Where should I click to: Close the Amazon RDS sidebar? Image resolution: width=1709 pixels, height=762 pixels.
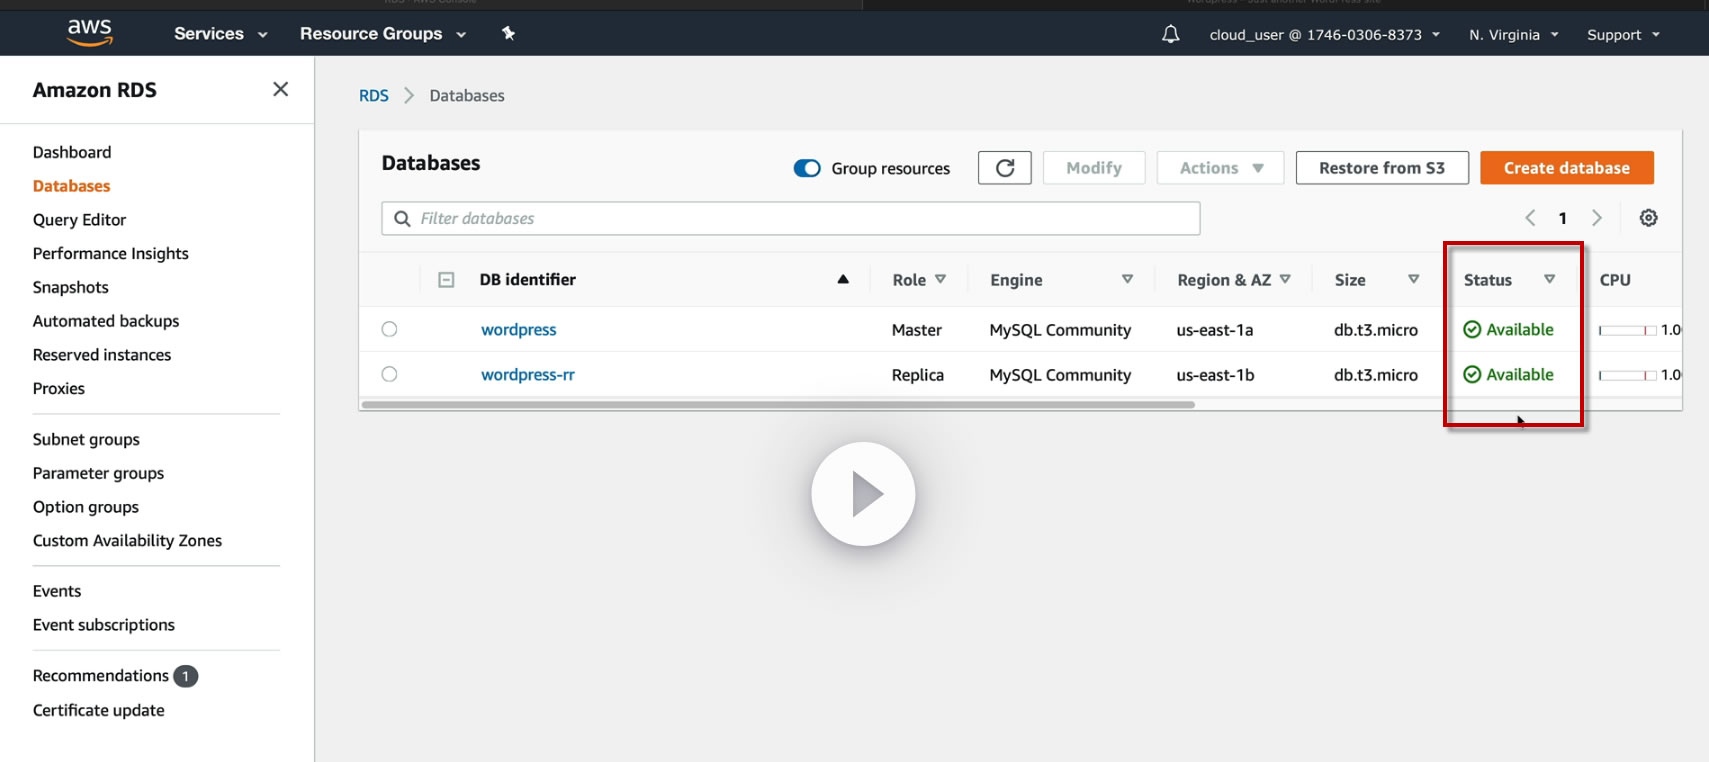tap(280, 90)
